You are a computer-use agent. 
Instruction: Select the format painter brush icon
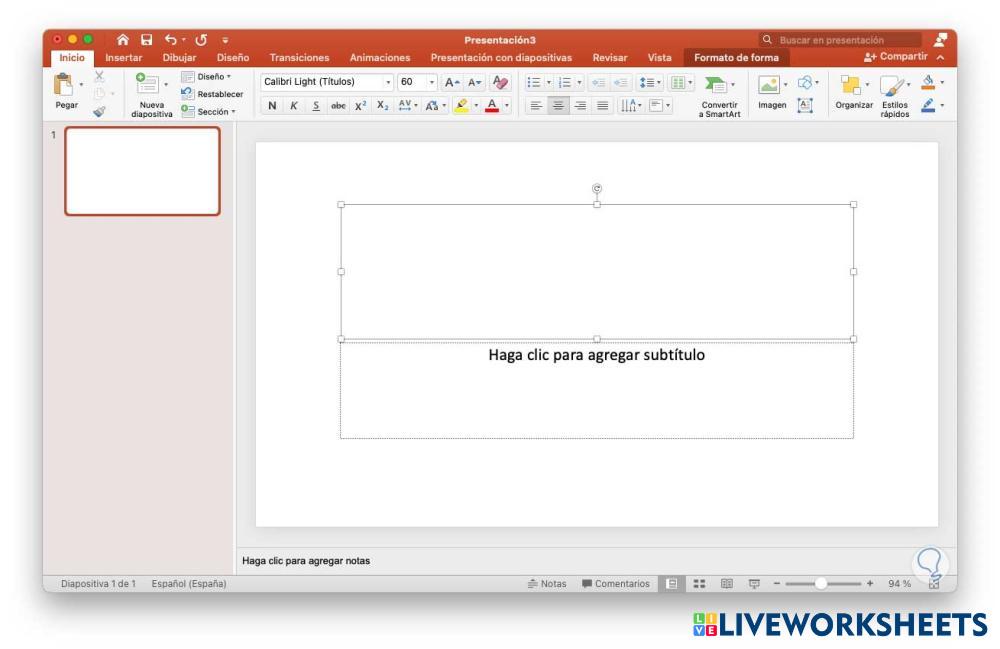pyautogui.click(x=99, y=112)
